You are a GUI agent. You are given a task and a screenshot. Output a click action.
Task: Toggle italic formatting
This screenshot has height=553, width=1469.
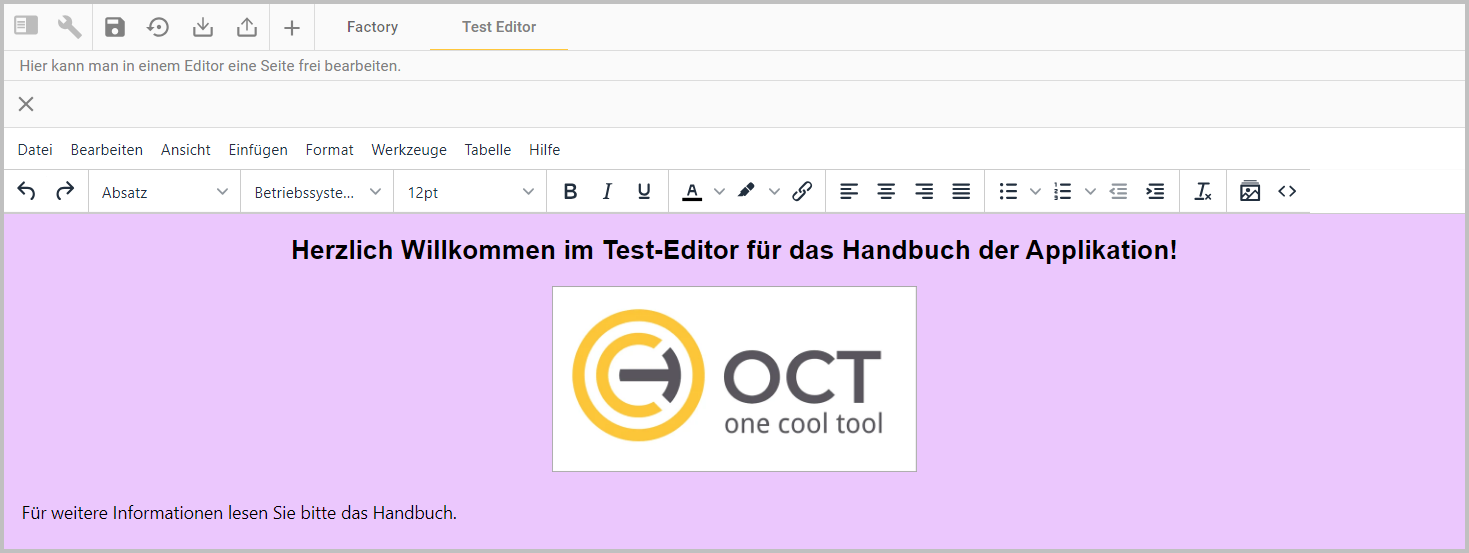click(607, 192)
